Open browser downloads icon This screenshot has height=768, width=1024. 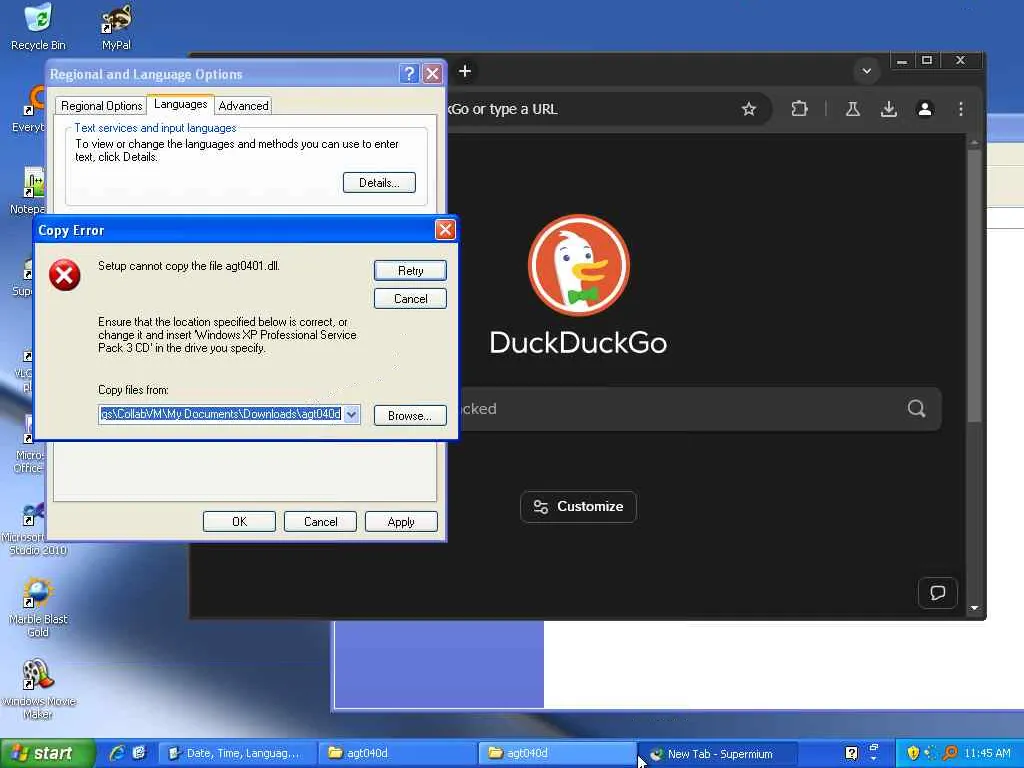(888, 109)
